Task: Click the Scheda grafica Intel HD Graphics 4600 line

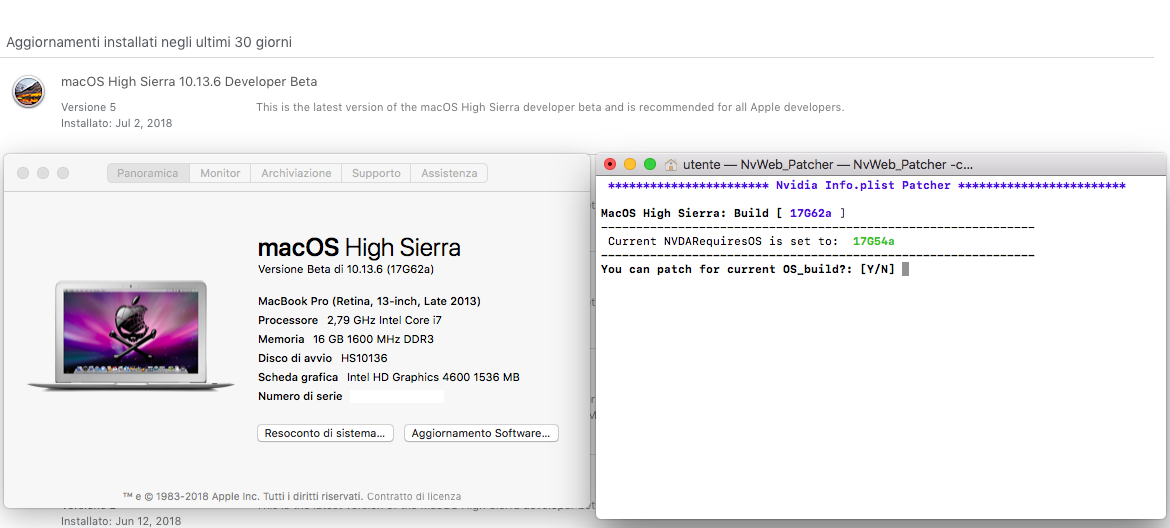Action: tap(389, 377)
